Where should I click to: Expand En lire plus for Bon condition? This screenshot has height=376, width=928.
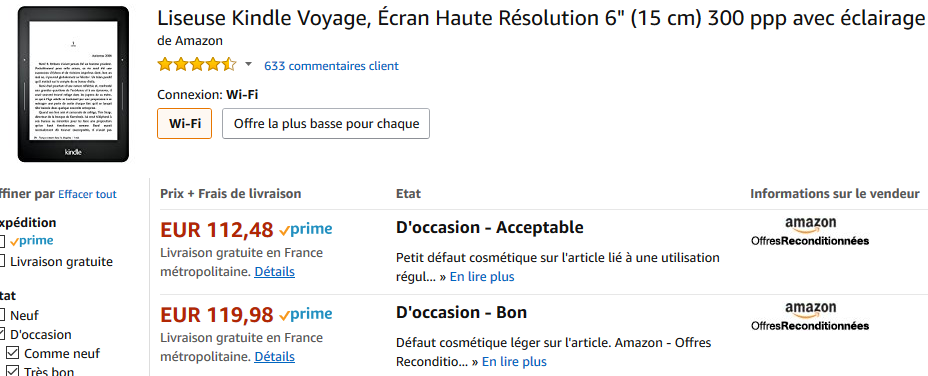514,361
